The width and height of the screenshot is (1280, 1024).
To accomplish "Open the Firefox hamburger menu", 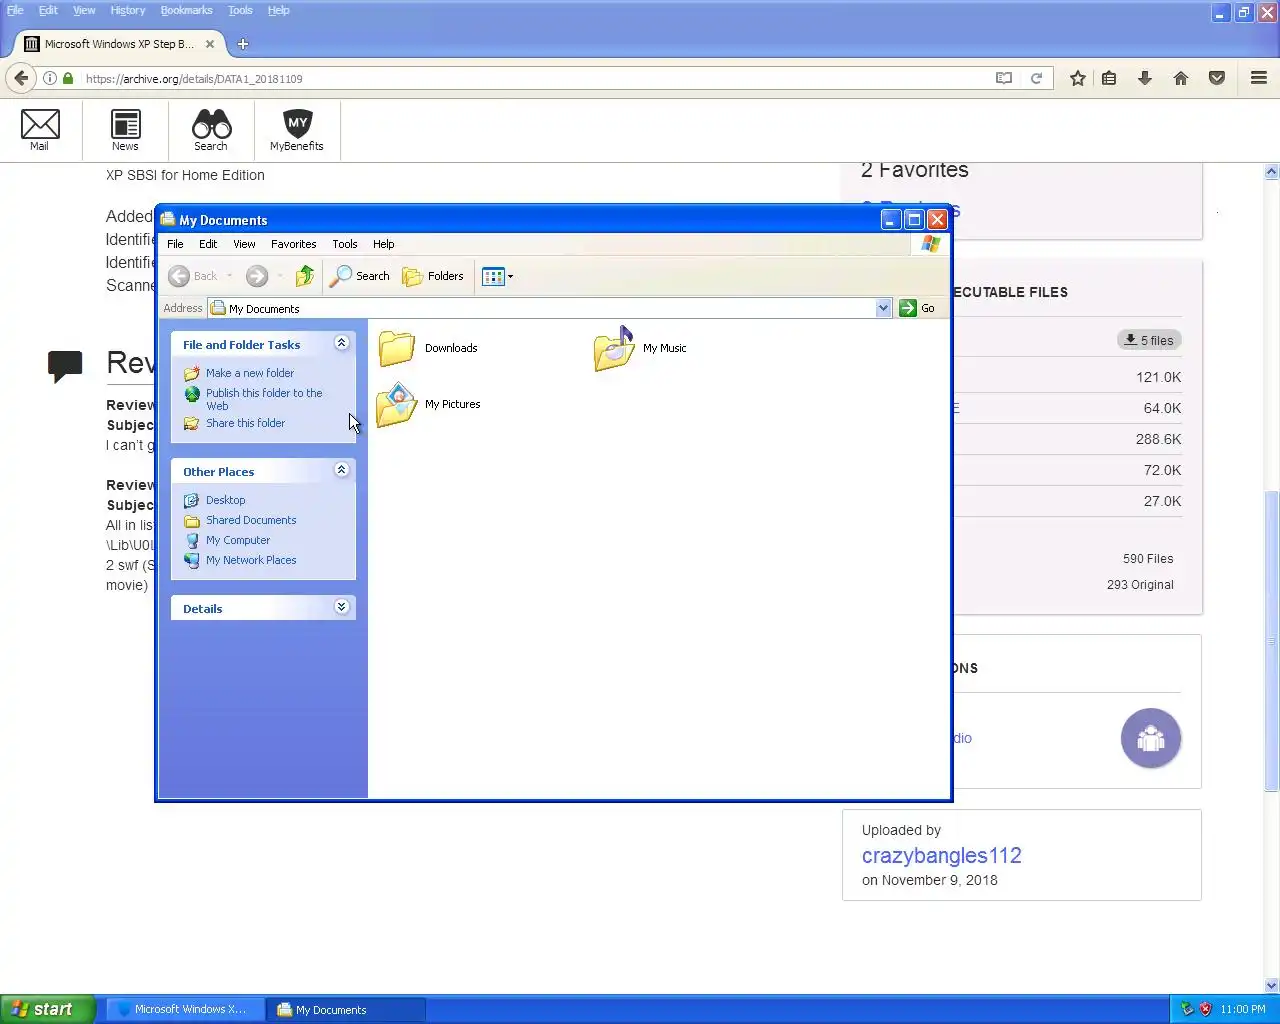I will coord(1259,78).
